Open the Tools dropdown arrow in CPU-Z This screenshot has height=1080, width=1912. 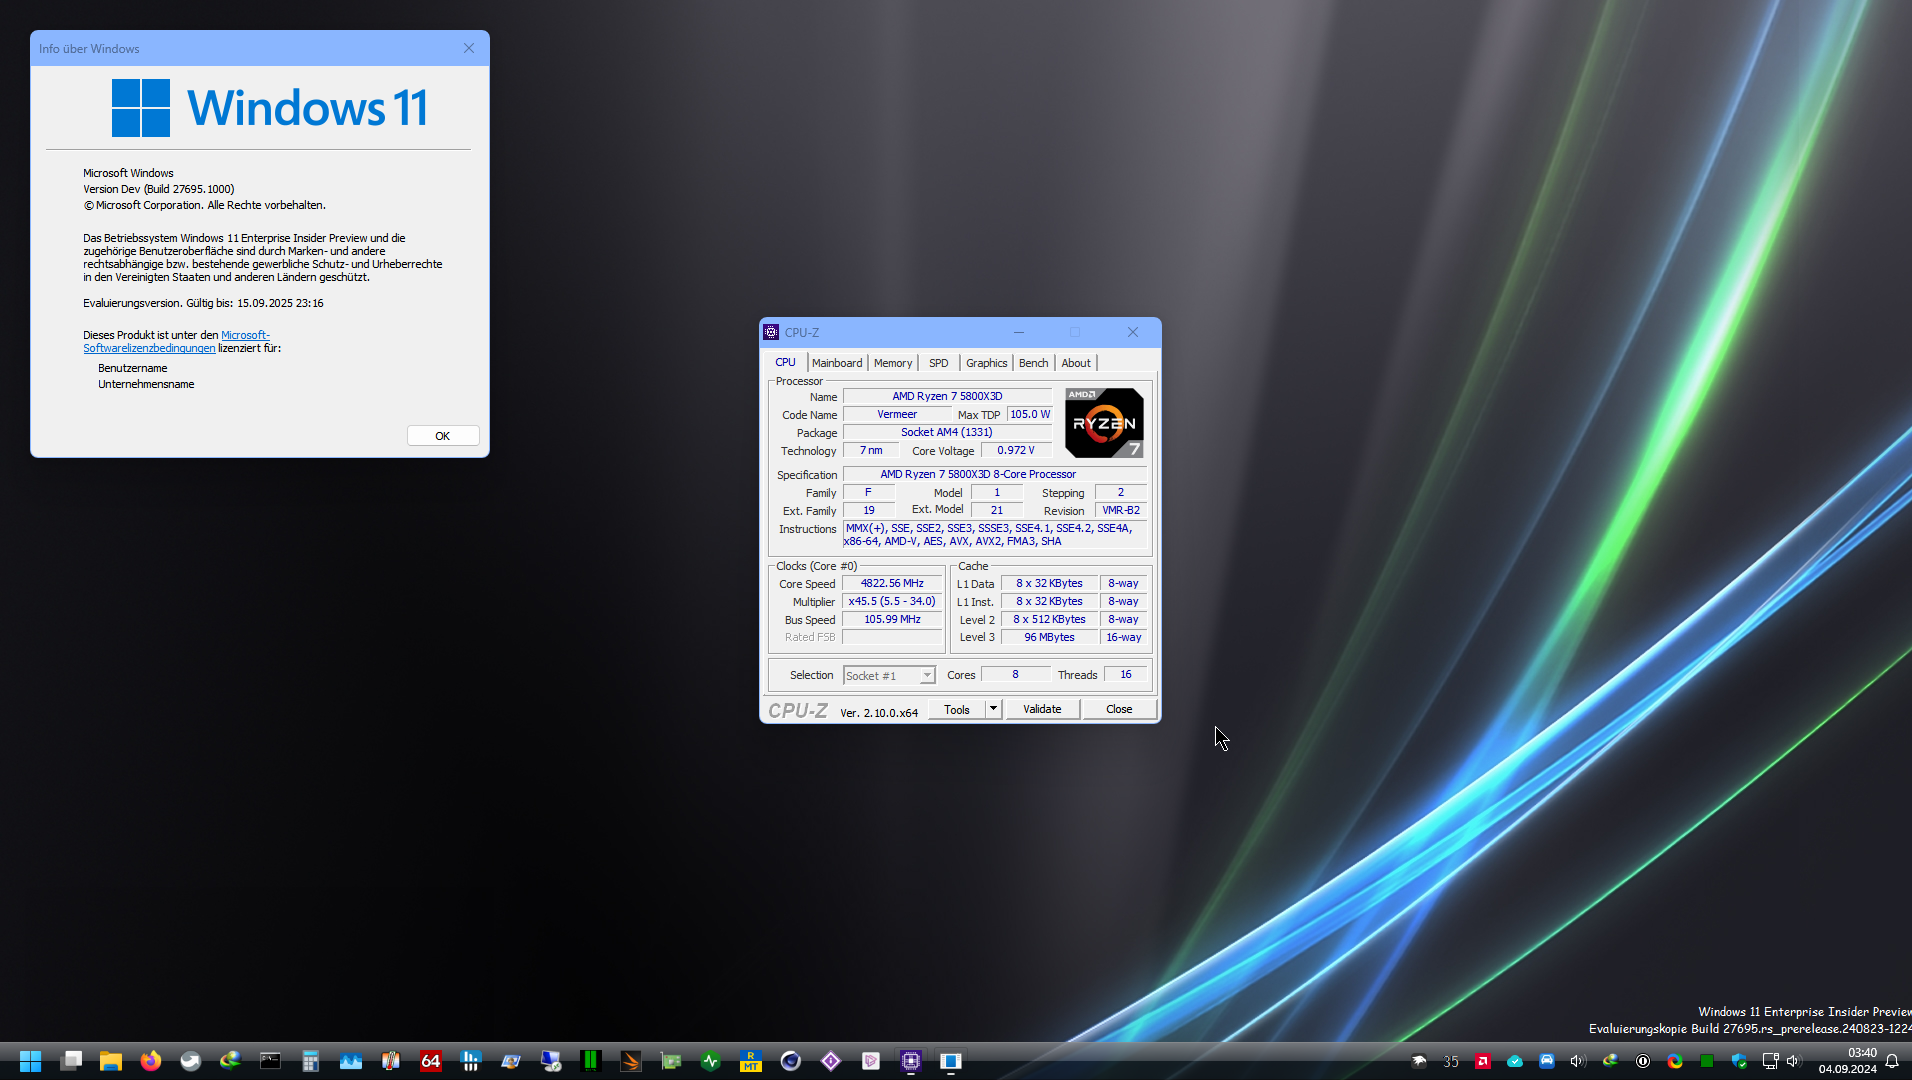click(993, 709)
